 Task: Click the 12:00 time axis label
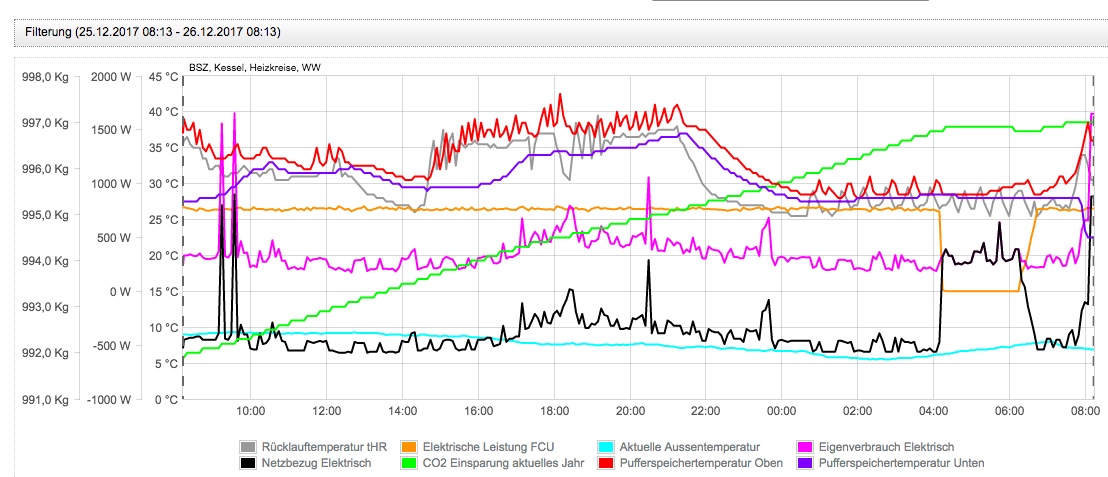pos(326,411)
